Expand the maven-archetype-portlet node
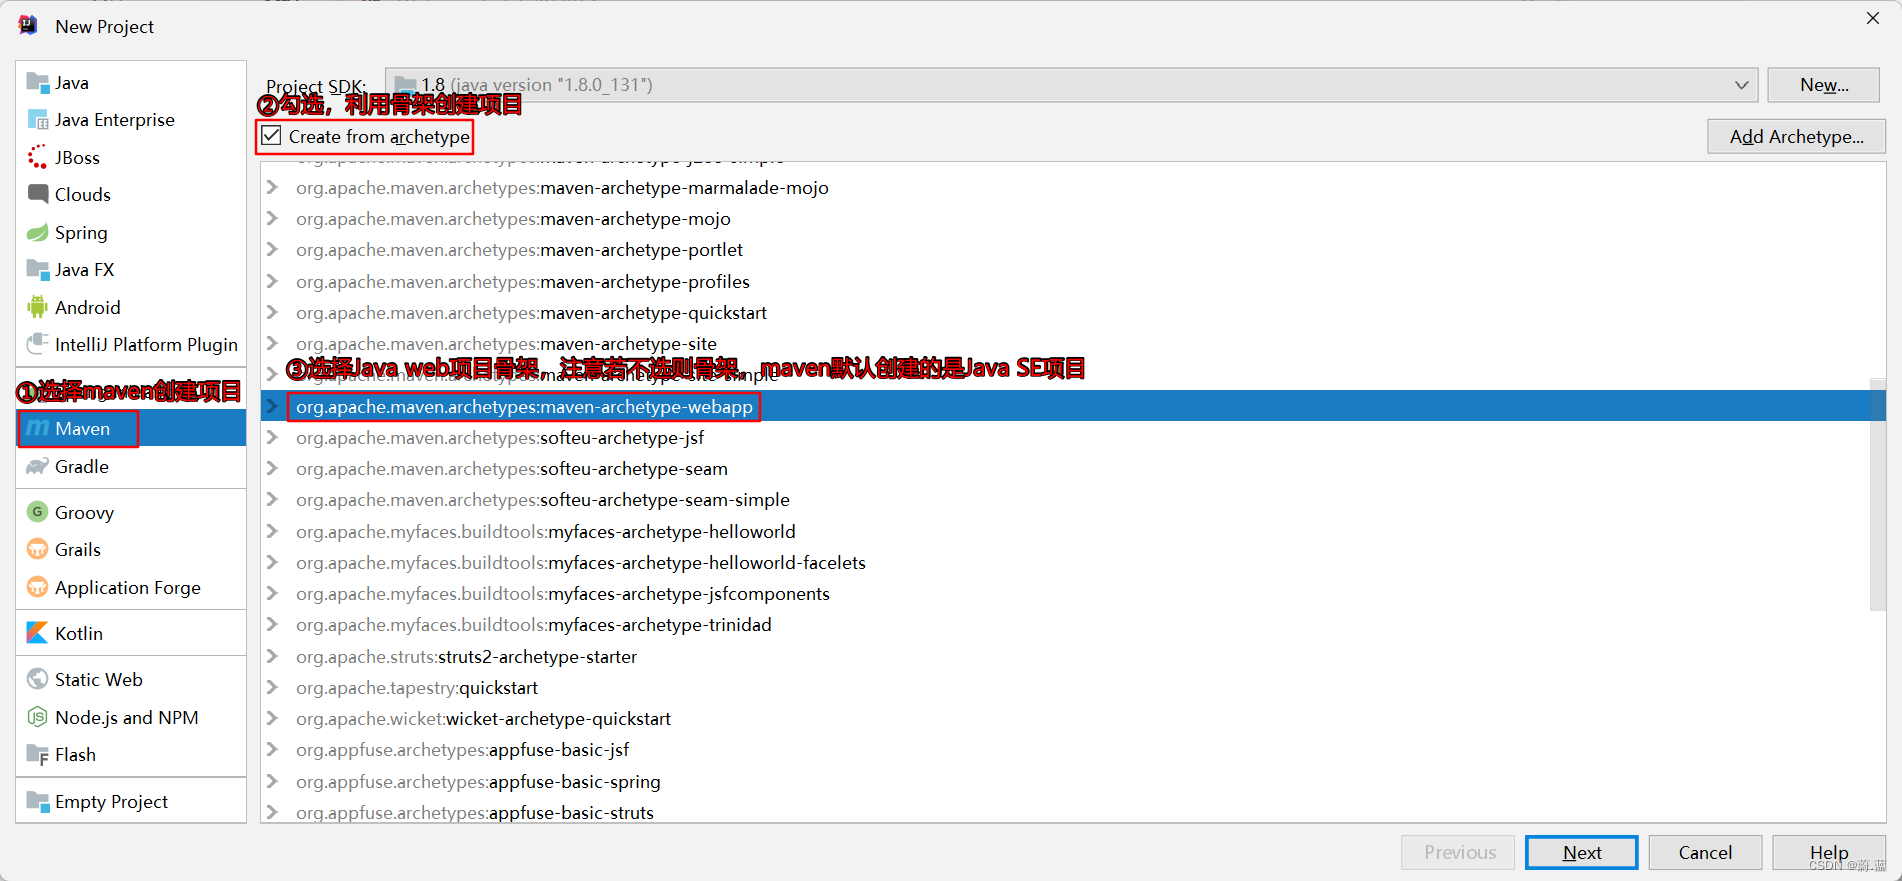The width and height of the screenshot is (1902, 881). (x=272, y=249)
